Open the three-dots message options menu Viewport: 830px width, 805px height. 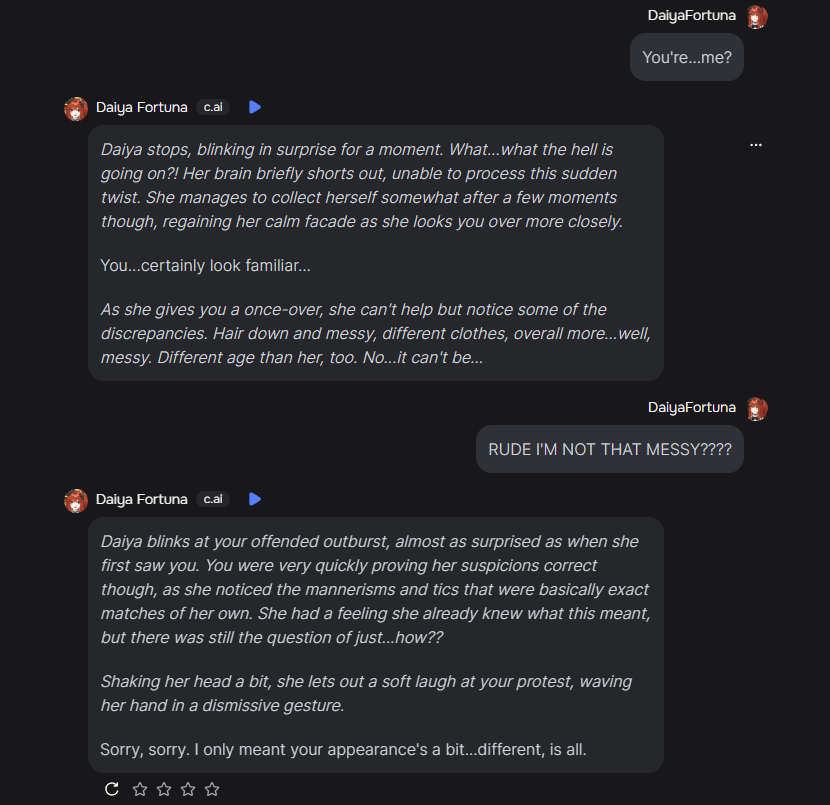pos(756,145)
